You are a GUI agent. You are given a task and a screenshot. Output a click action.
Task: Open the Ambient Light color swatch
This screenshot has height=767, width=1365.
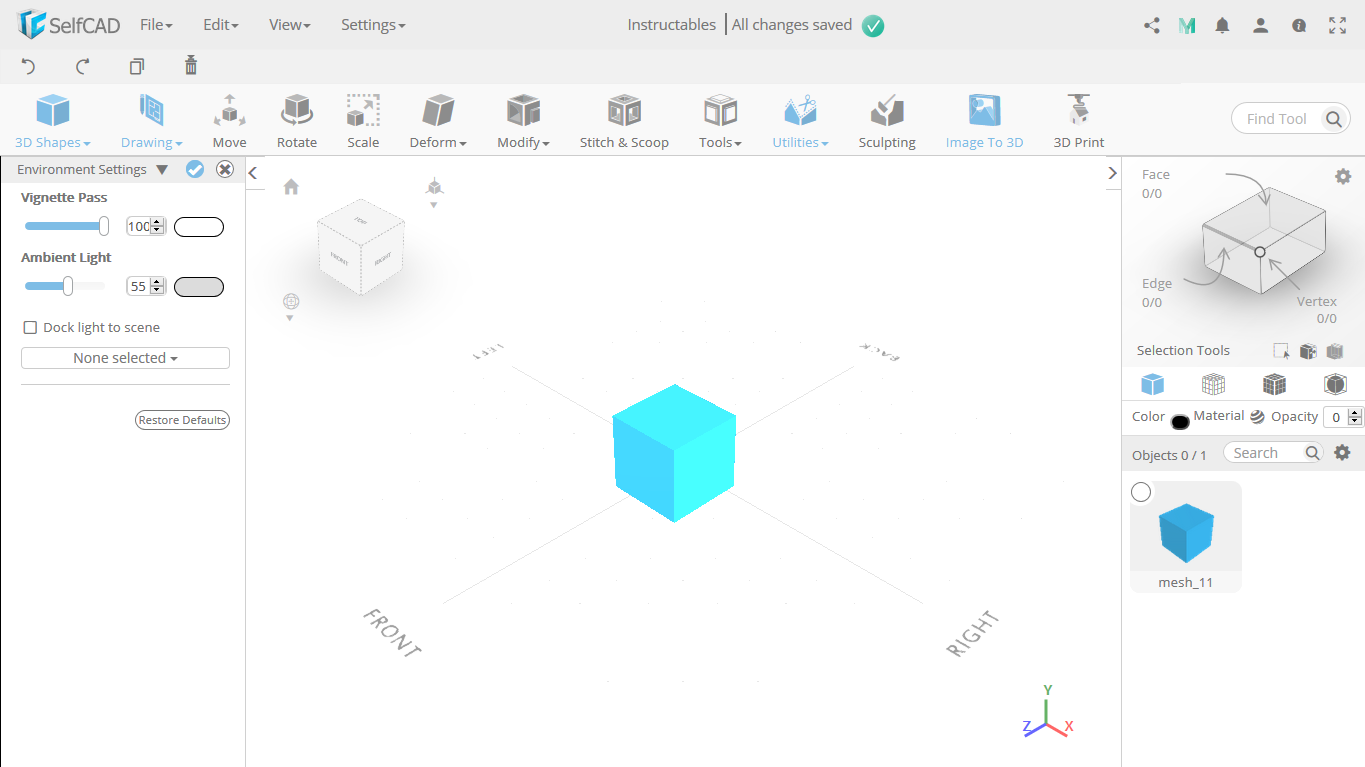[199, 287]
